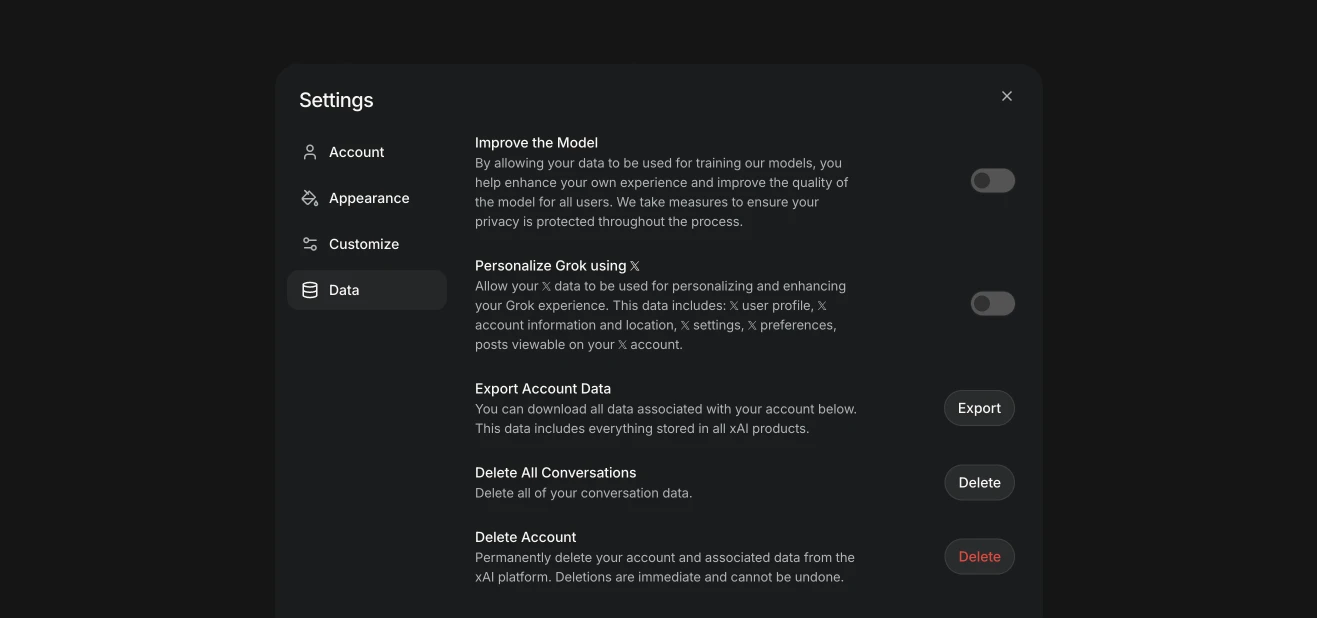Click the icon beside the Data entry
The image size is (1317, 618).
click(x=309, y=289)
